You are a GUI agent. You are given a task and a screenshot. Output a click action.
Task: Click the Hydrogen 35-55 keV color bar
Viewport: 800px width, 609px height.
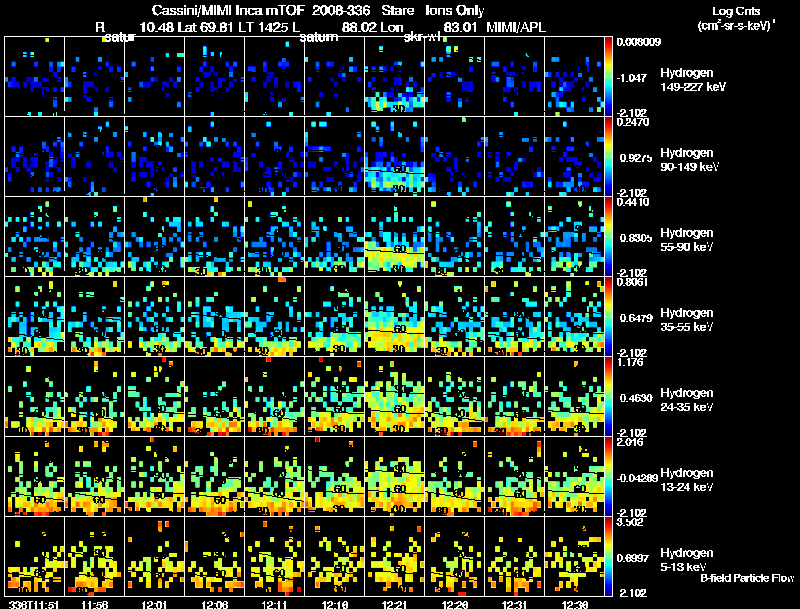pos(608,316)
